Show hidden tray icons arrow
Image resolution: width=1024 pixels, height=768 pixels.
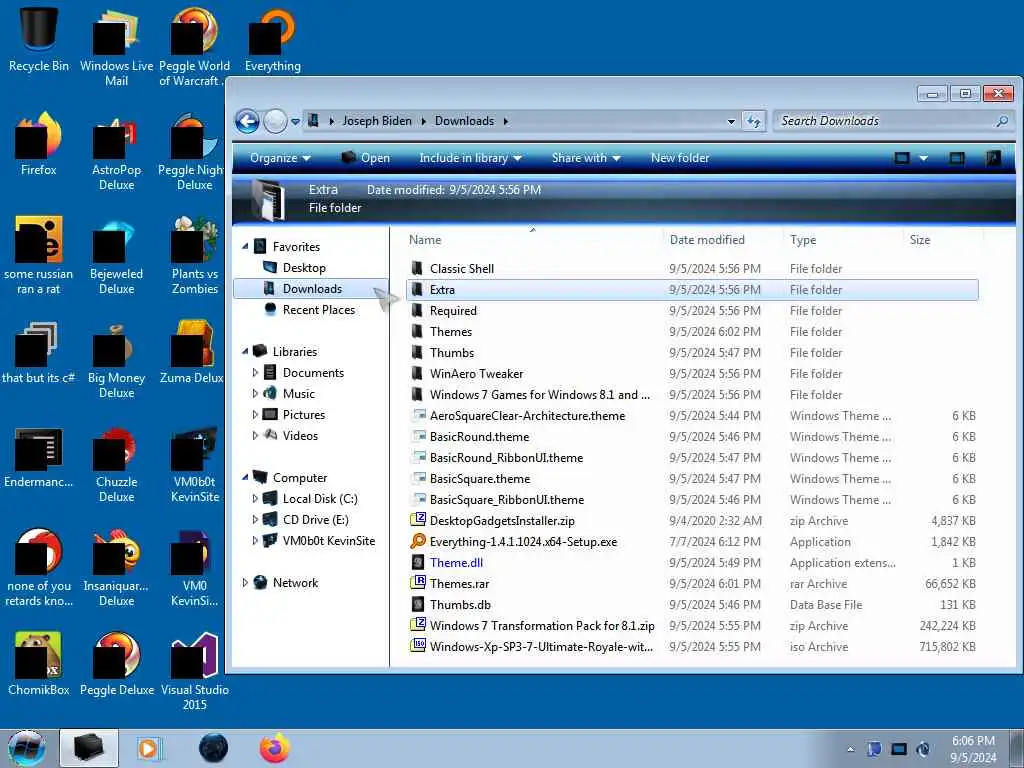(x=850, y=749)
